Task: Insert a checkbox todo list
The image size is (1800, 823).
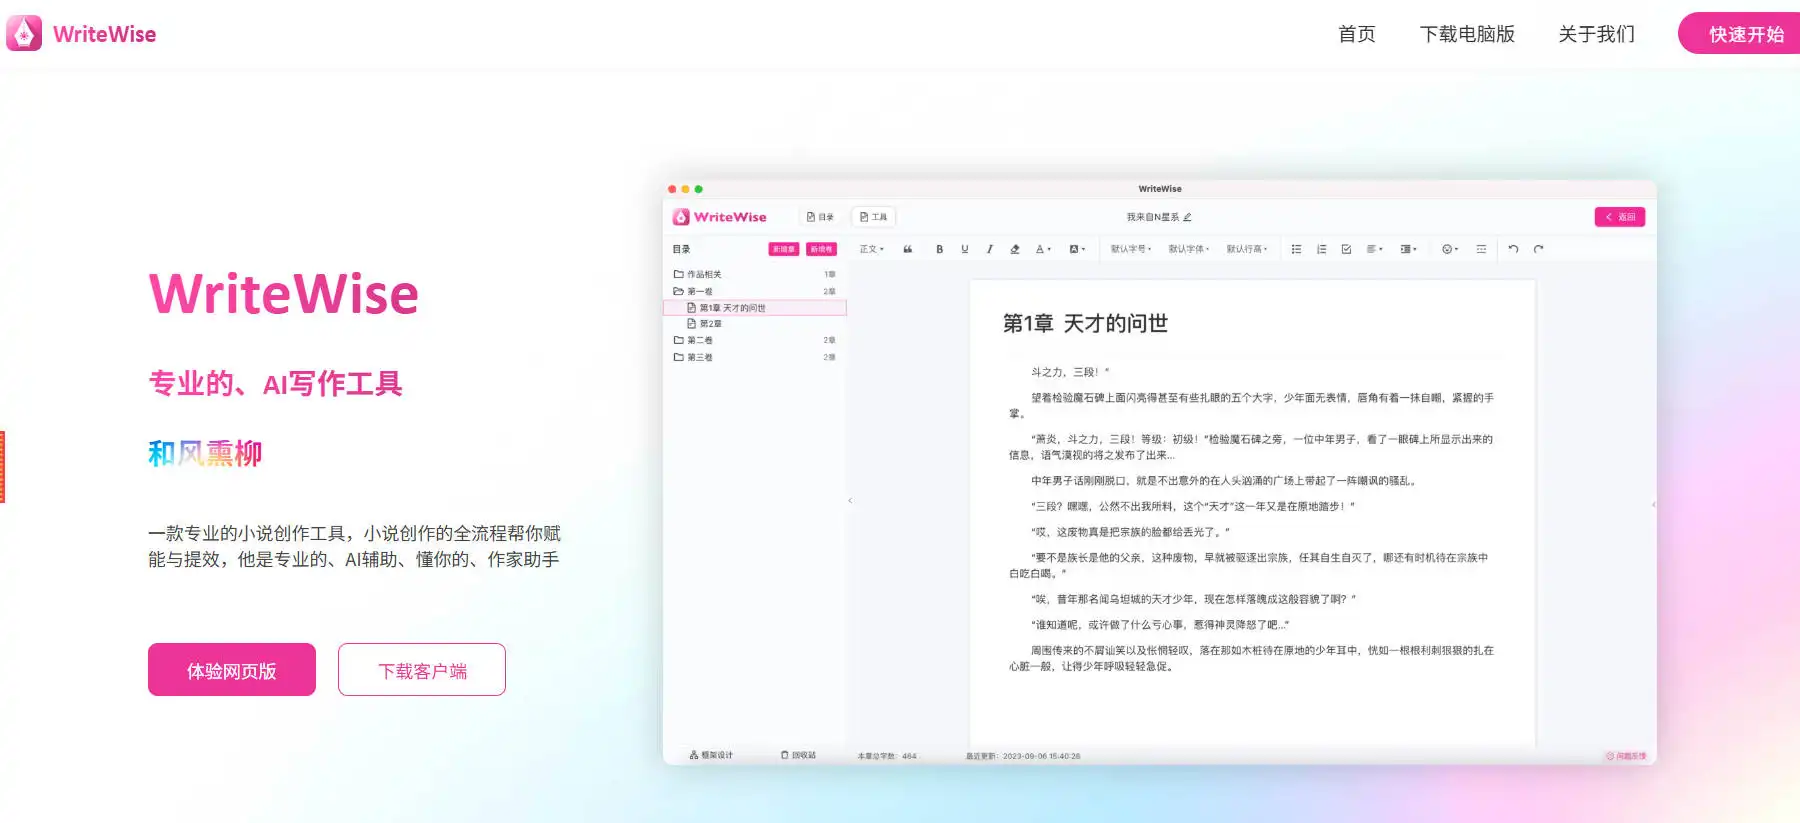Action: [1346, 249]
